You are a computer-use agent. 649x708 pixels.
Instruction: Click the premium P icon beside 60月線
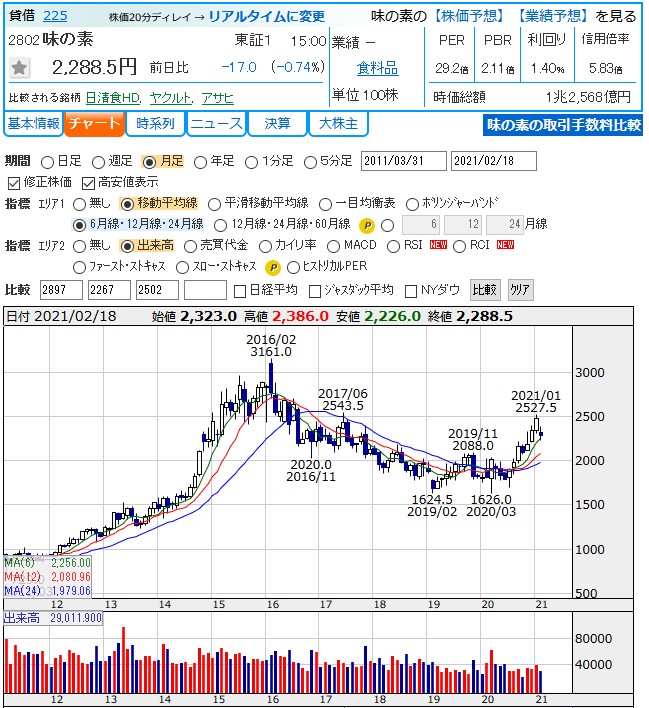pos(367,225)
